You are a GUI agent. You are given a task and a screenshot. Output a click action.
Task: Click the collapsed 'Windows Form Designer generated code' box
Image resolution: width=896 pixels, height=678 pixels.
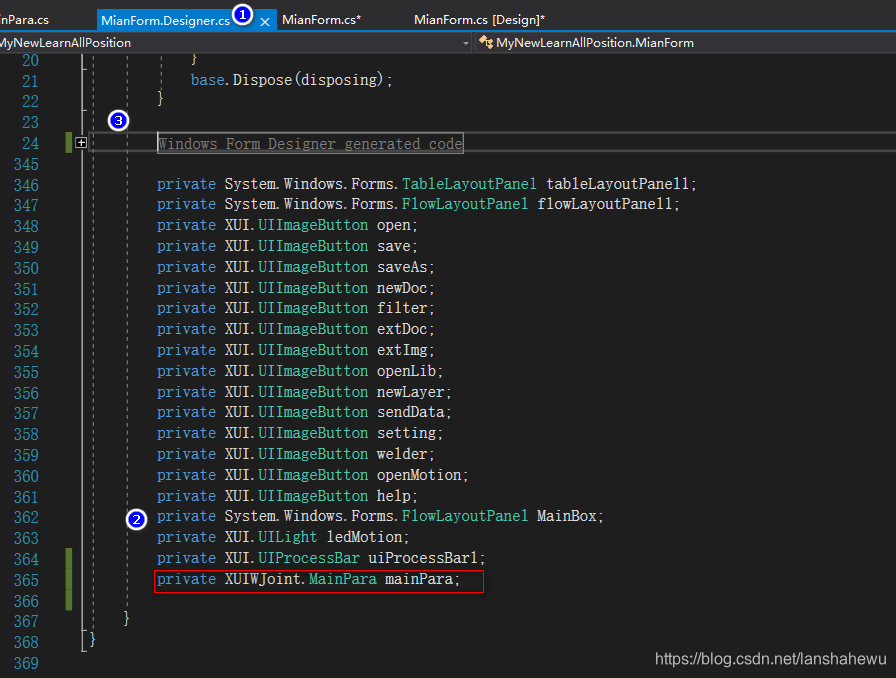point(310,143)
